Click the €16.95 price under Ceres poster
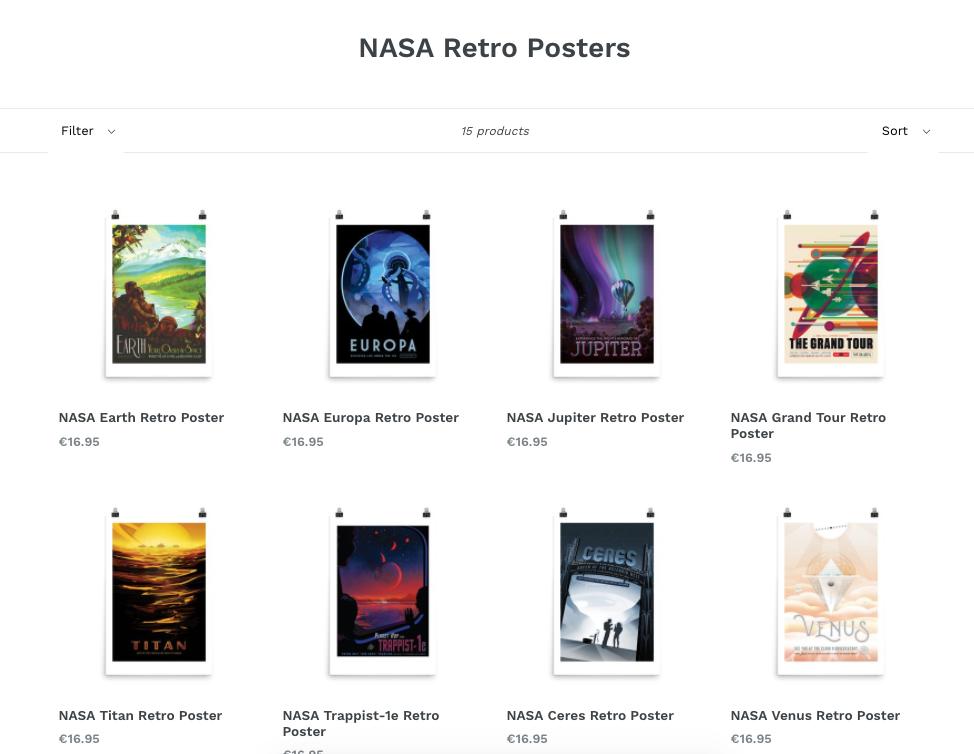Screen dimensions: 974x754 [x=527, y=738]
